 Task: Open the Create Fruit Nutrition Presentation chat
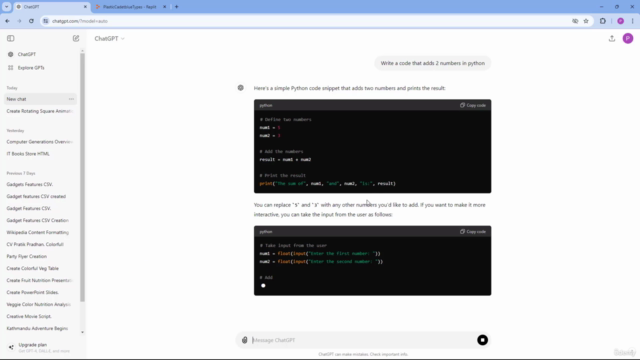[40, 280]
